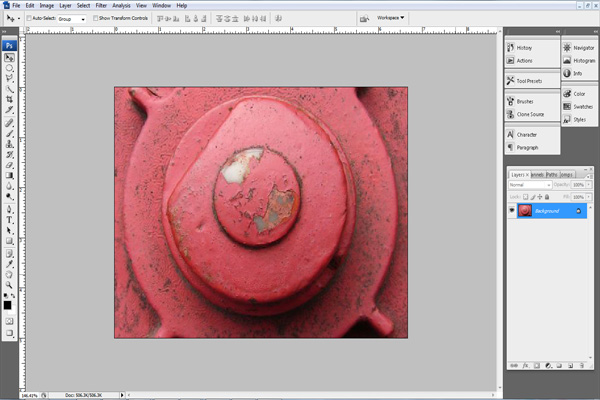Select the Path Selection tool
This screenshot has width=600, height=400.
pos(9,230)
